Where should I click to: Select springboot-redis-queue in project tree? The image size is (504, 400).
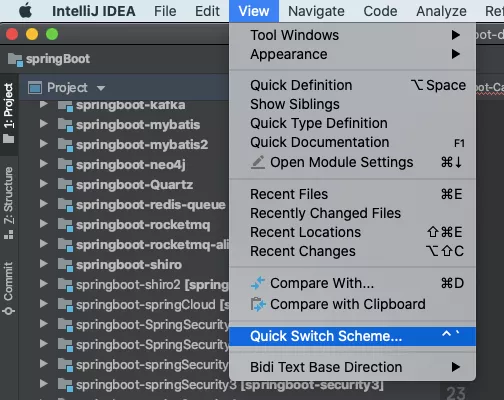[151, 205]
